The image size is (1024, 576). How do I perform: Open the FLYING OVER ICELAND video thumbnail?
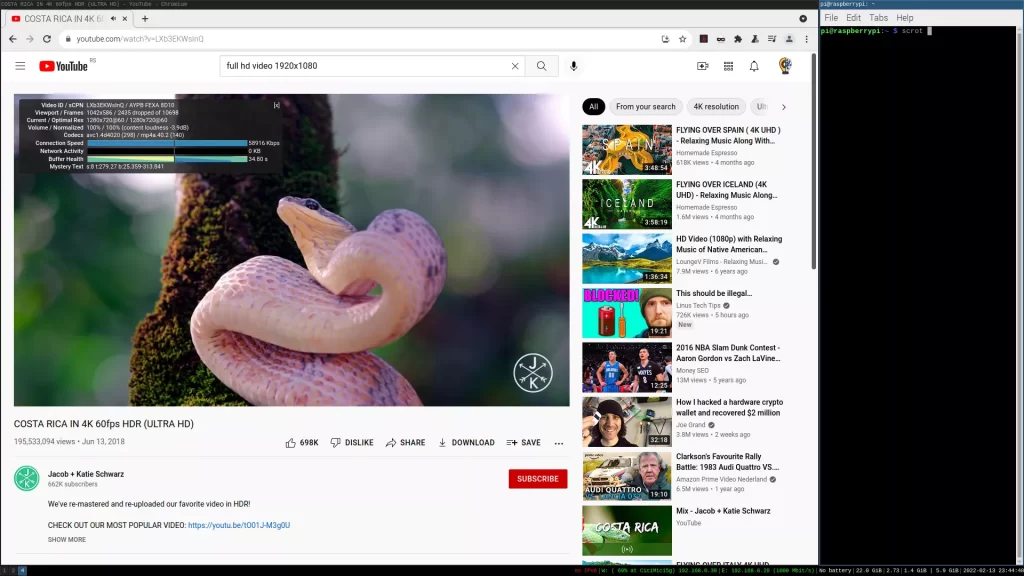[x=627, y=204]
